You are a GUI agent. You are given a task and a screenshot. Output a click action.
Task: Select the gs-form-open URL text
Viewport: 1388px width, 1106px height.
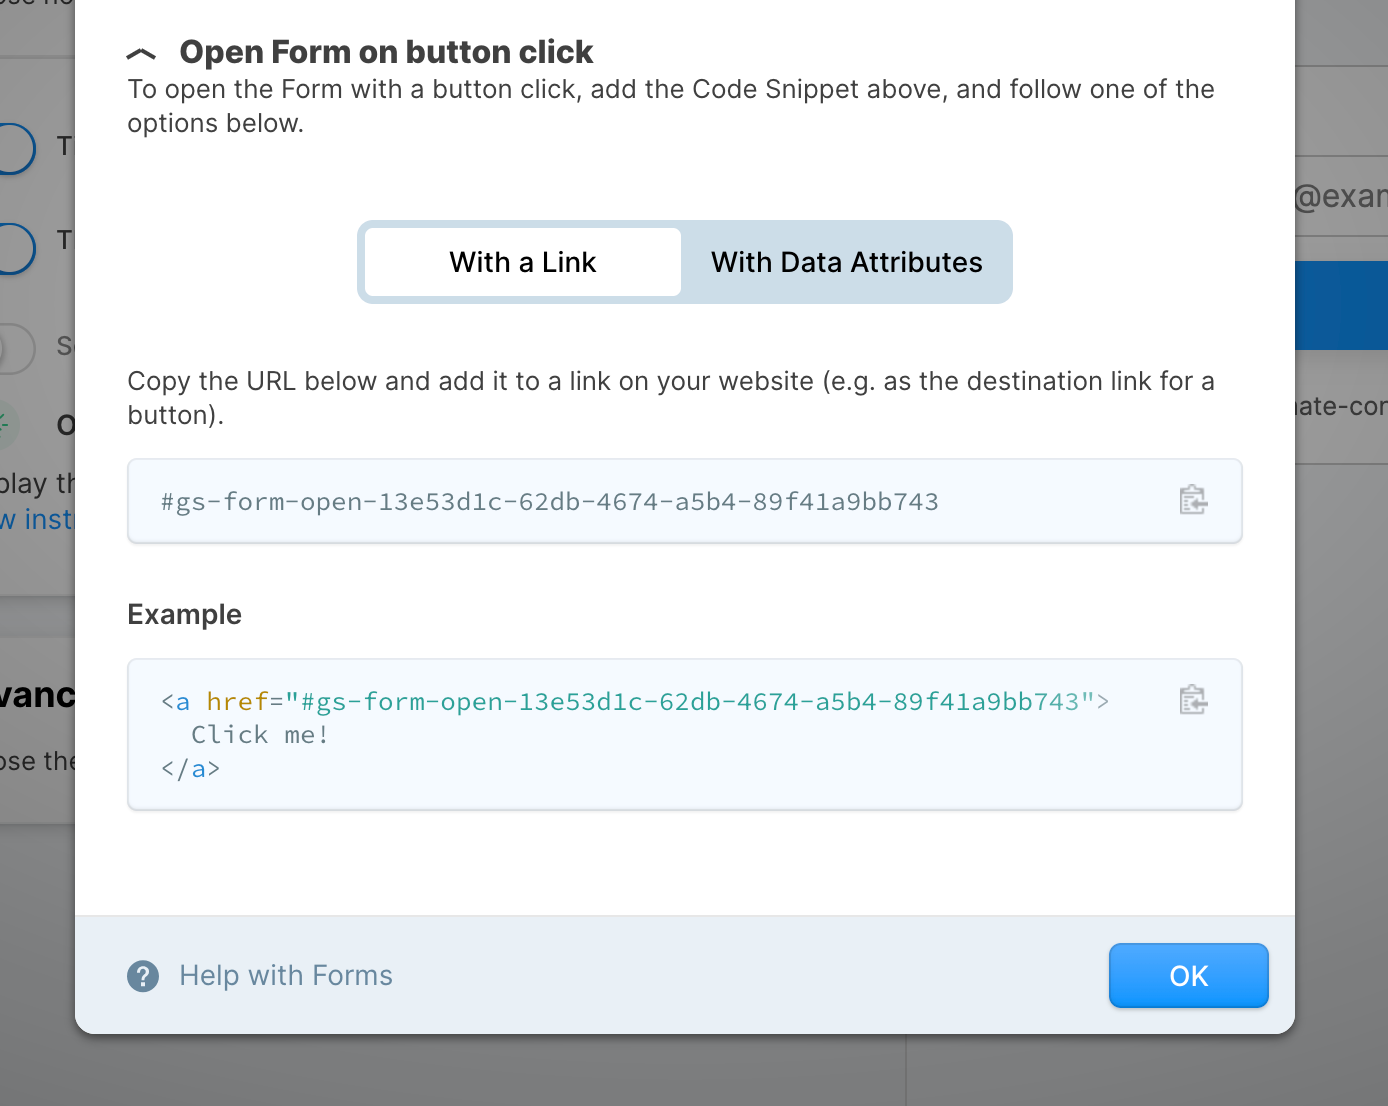[550, 501]
